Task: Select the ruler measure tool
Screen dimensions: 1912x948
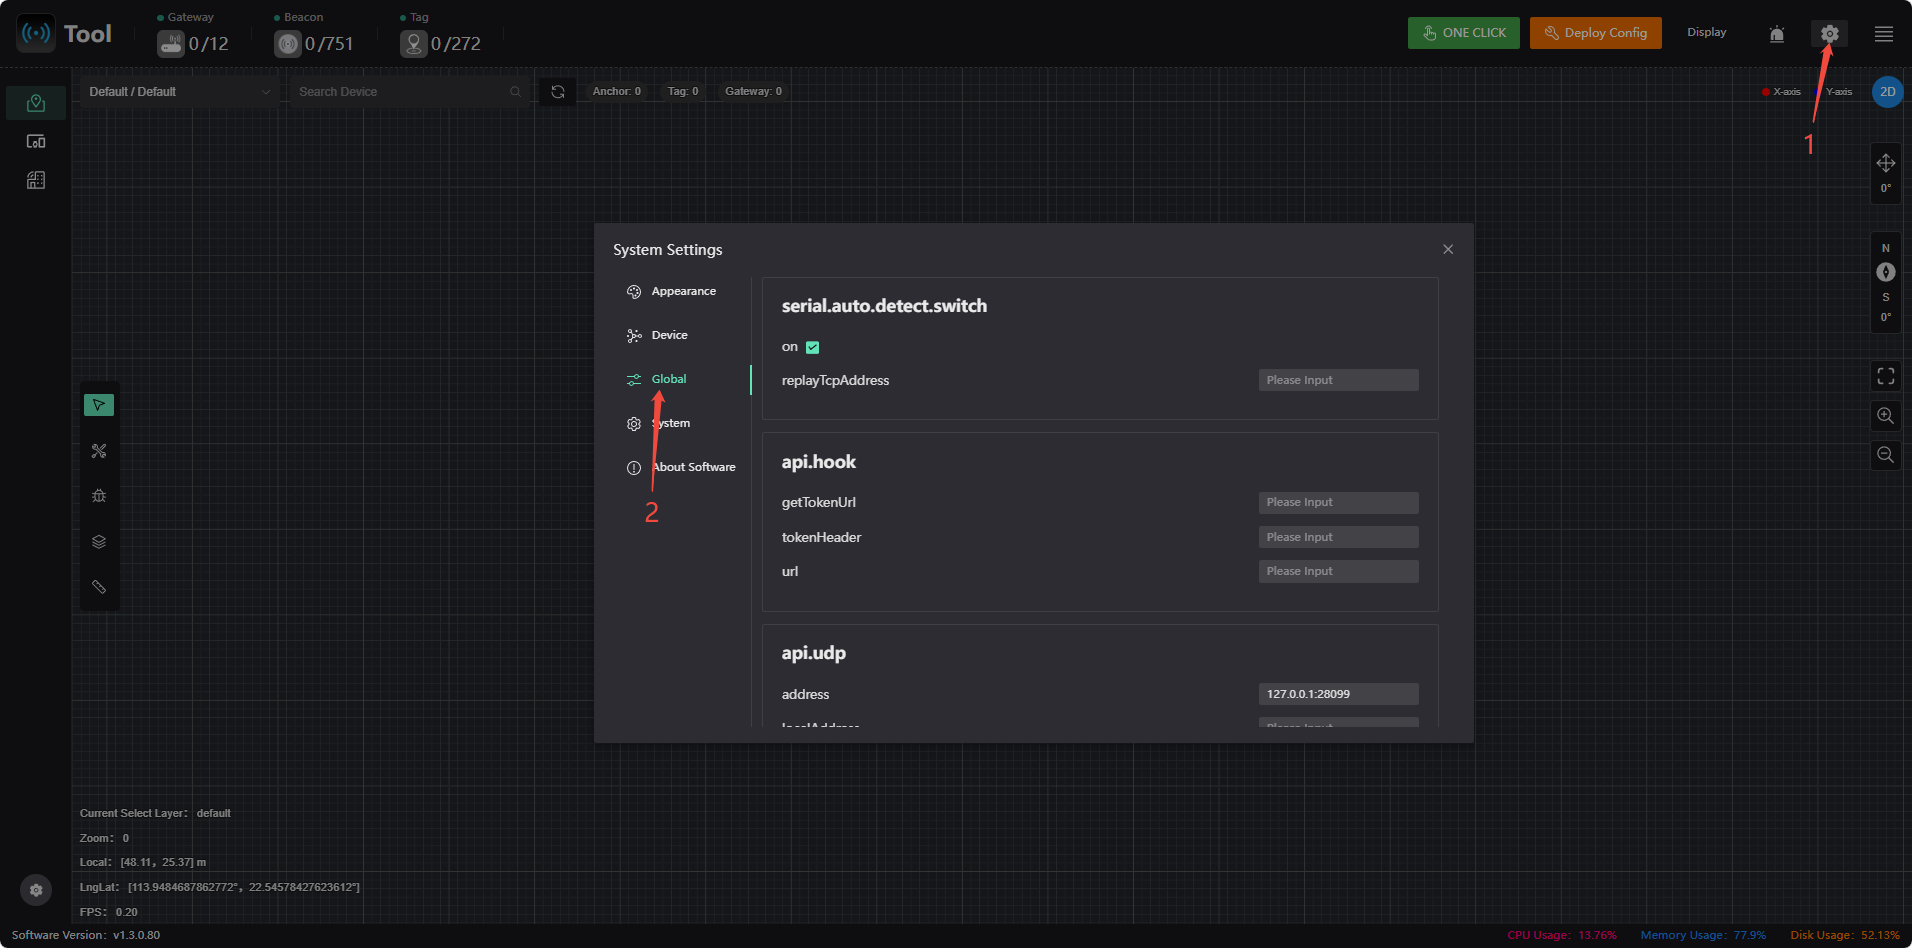Action: coord(98,587)
